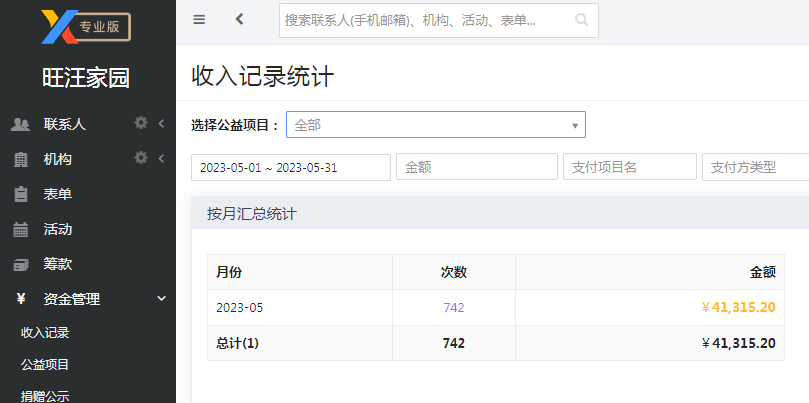Click the search magnifier icon
Viewport: 809px width, 403px height.
(581, 20)
